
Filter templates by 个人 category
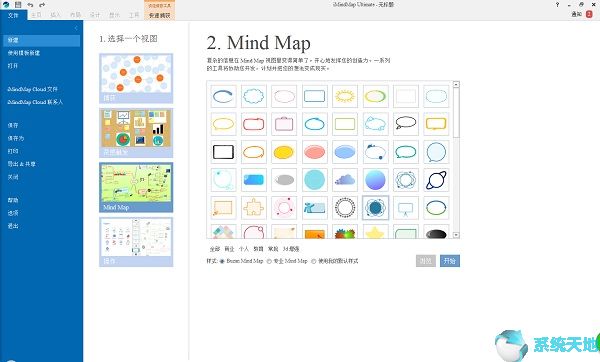pos(244,249)
